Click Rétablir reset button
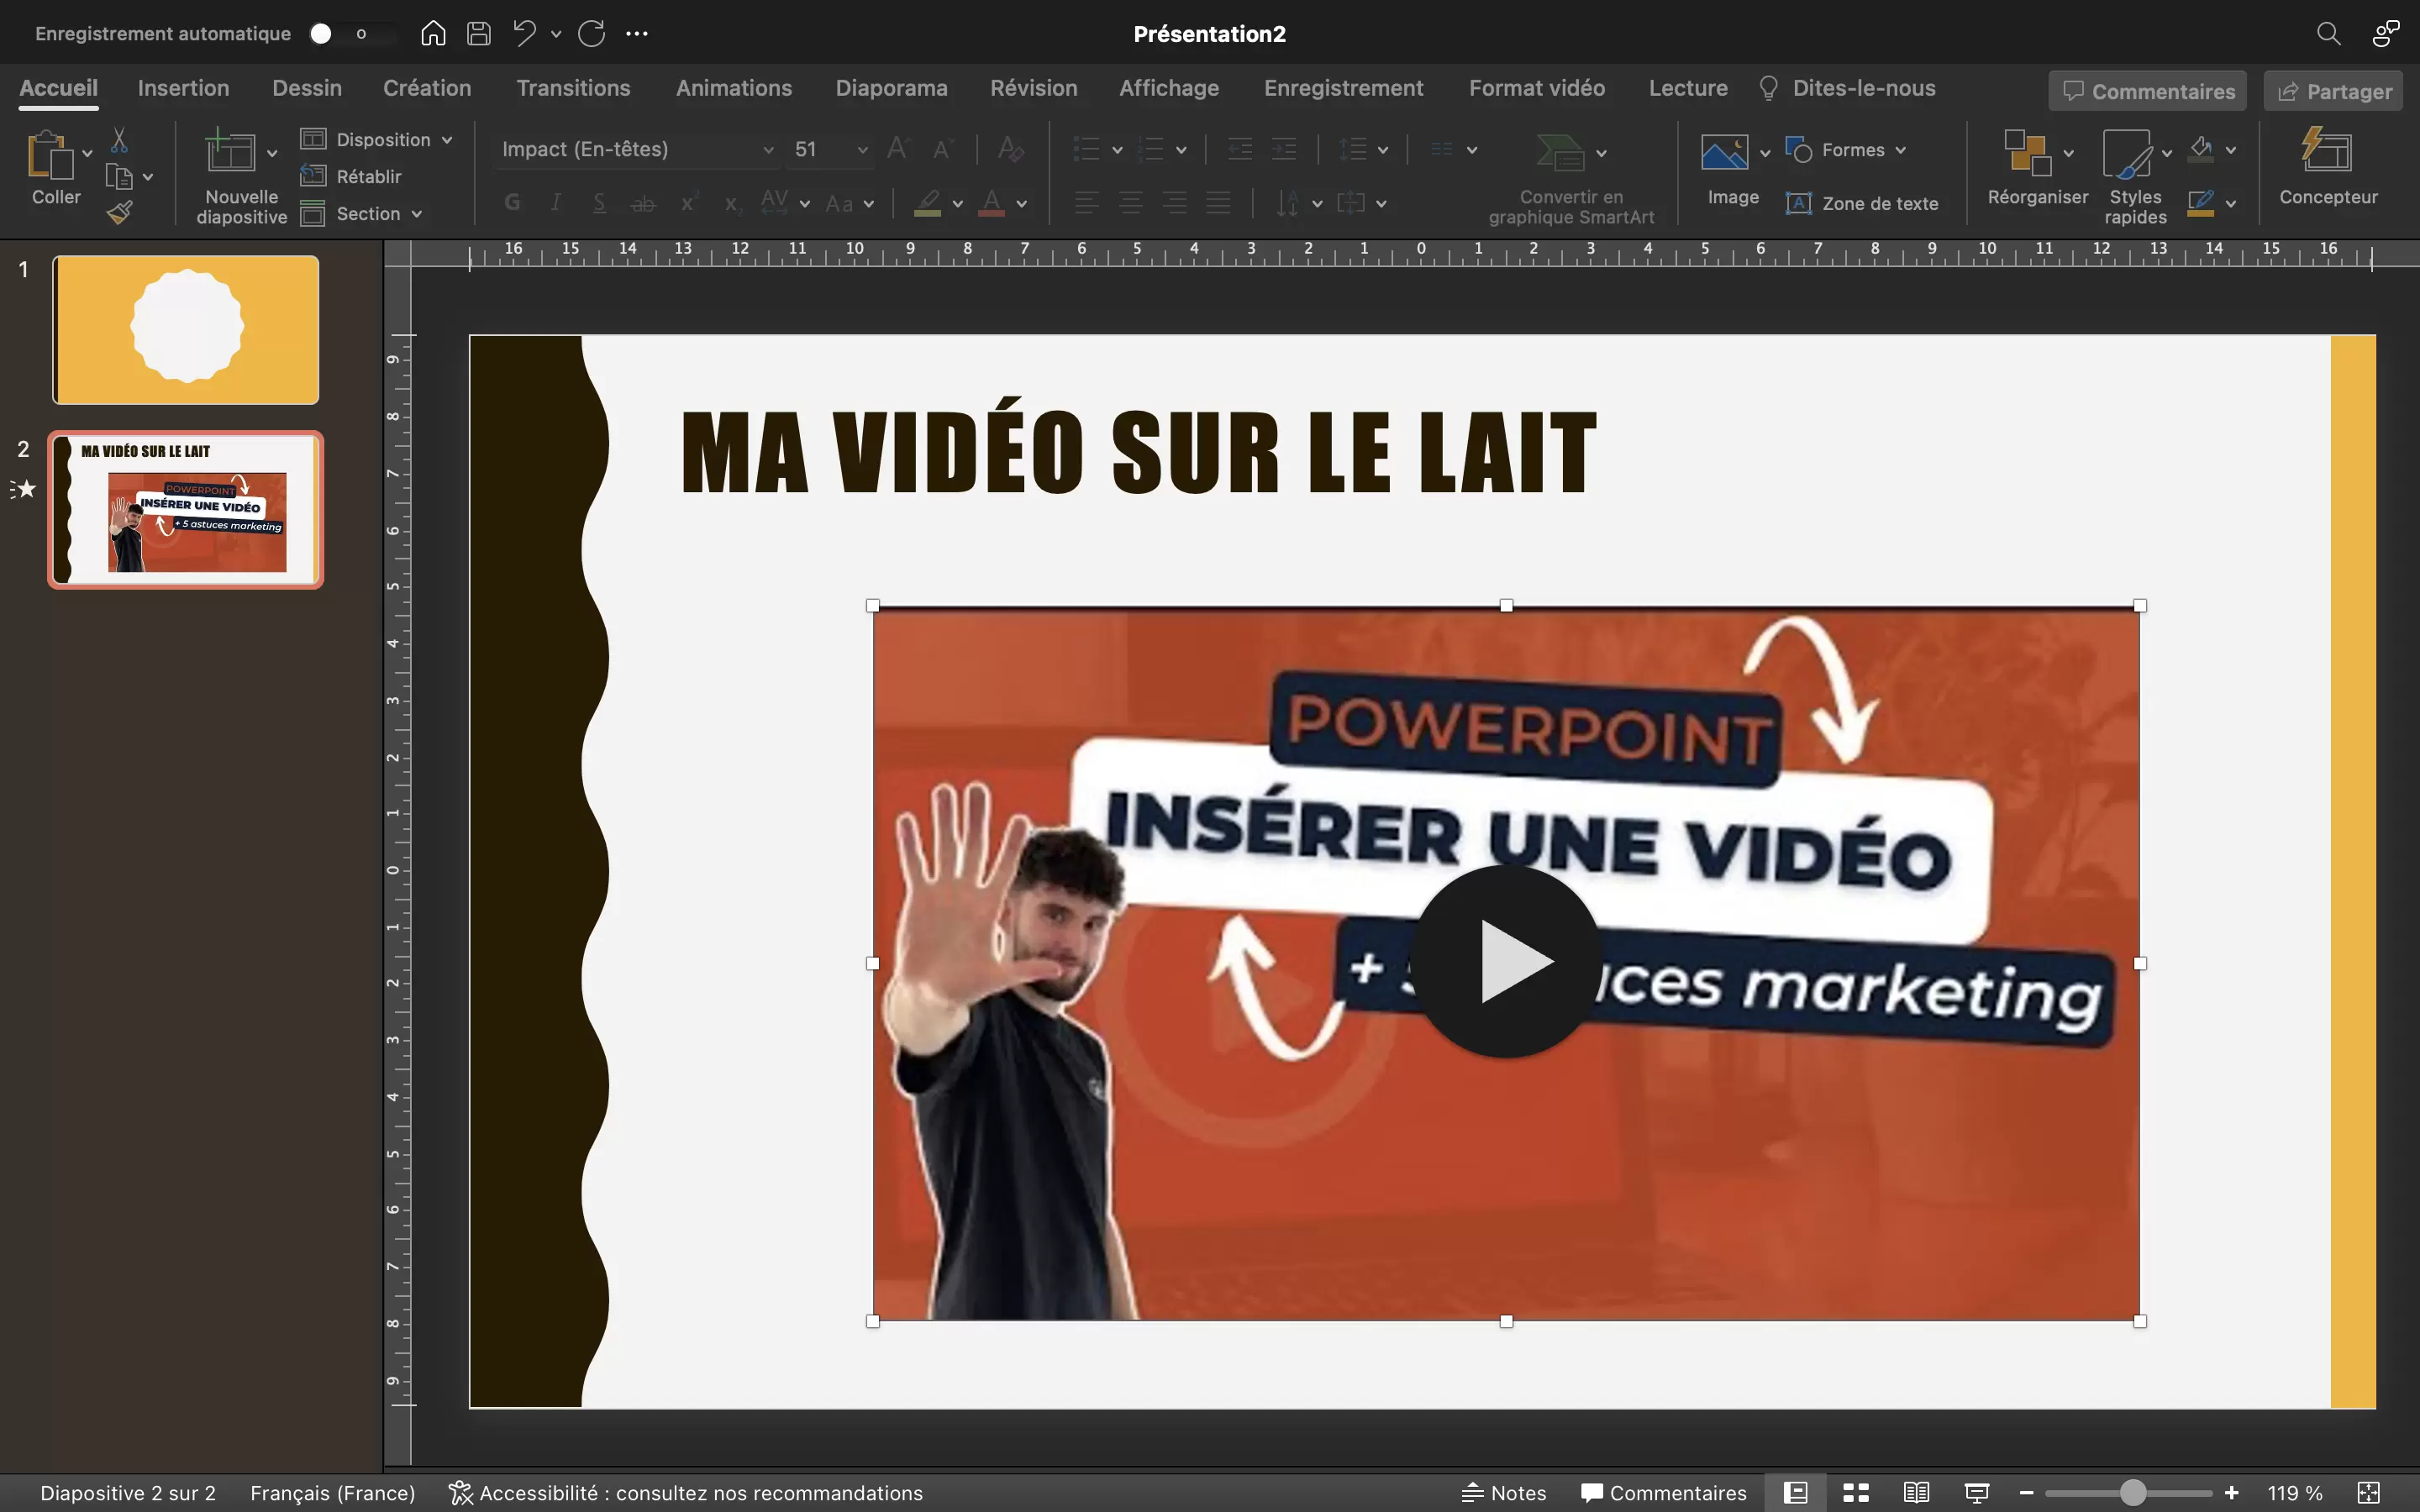 tap(351, 176)
